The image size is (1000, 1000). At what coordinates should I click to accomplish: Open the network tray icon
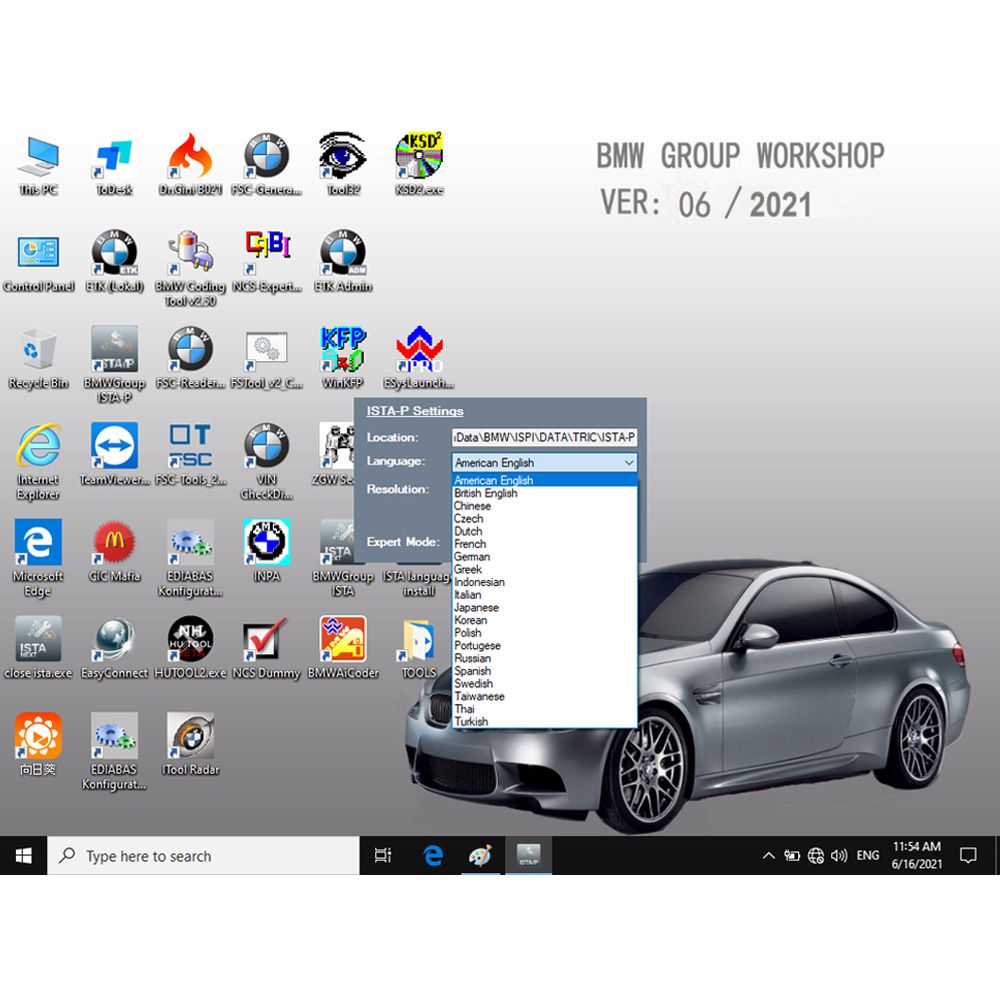[816, 856]
